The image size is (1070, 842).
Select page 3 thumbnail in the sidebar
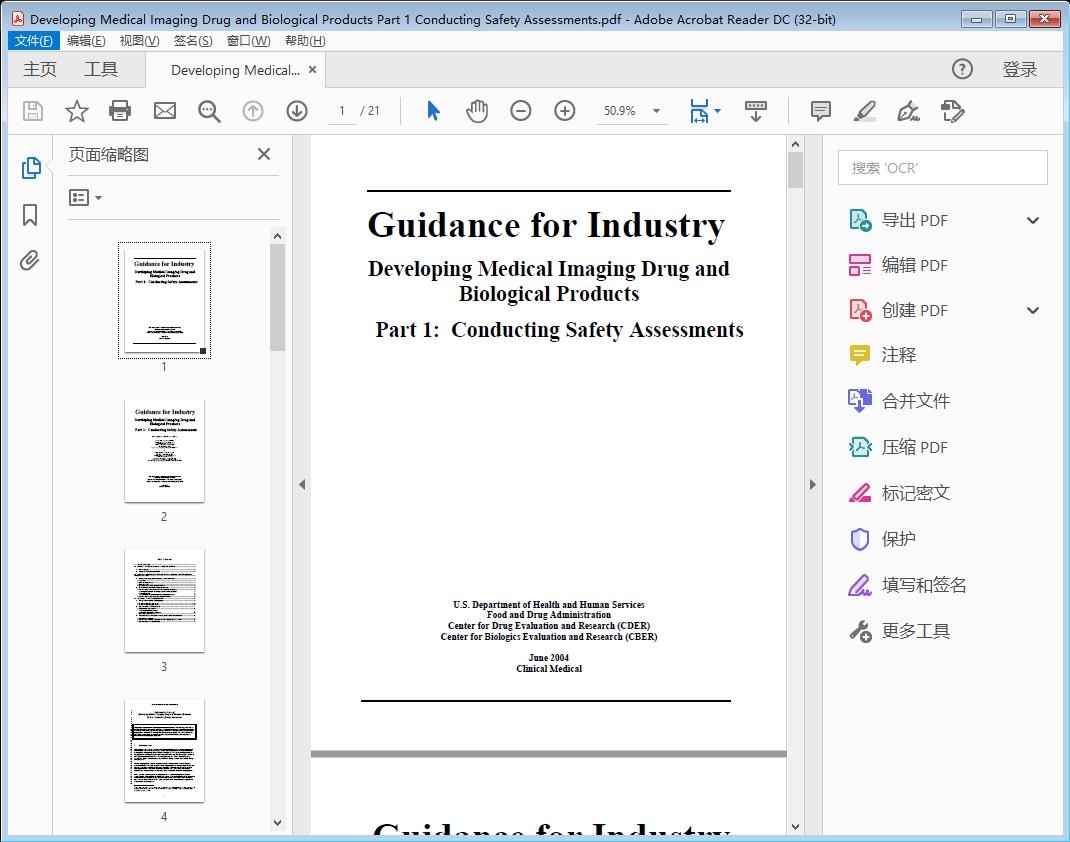point(163,599)
